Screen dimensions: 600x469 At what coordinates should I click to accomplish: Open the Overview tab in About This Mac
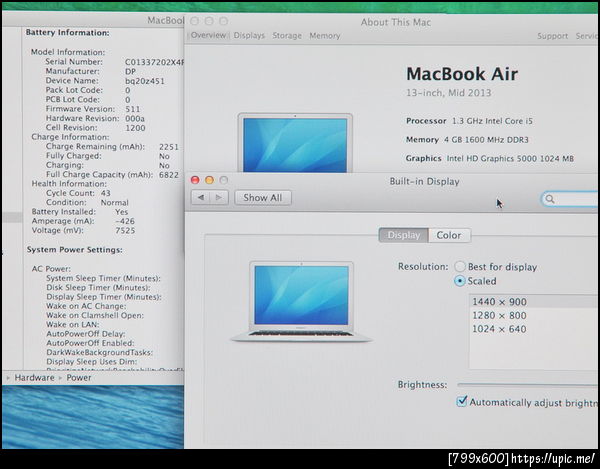tap(208, 35)
